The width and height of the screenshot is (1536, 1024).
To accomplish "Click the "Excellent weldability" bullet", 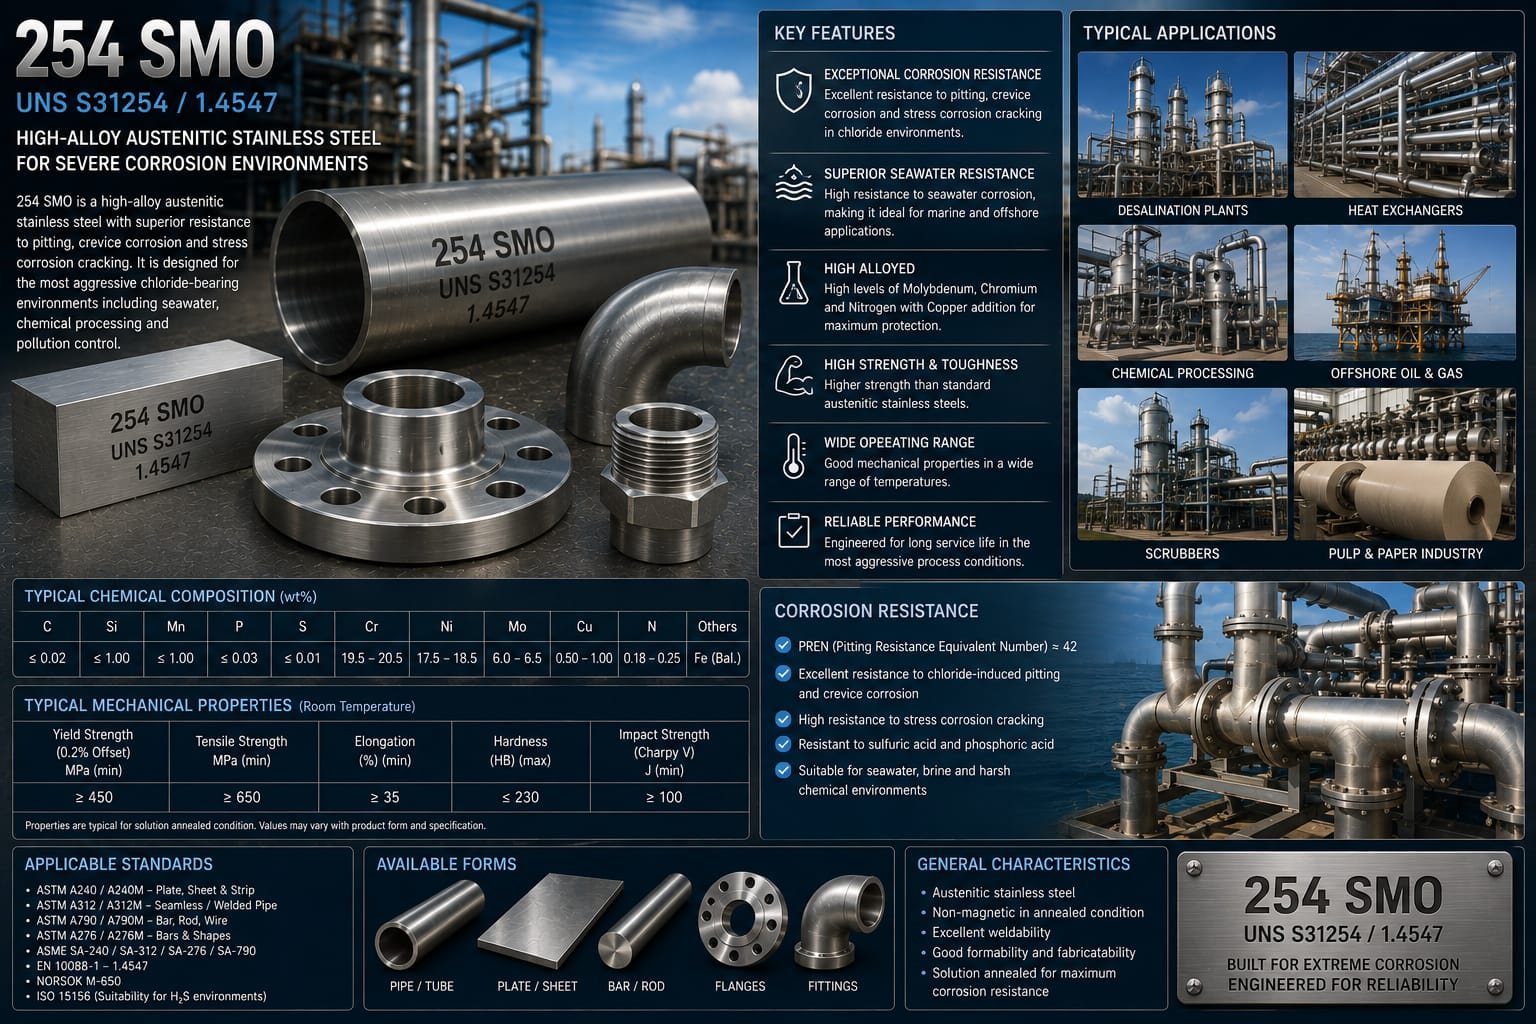I will (x=984, y=932).
